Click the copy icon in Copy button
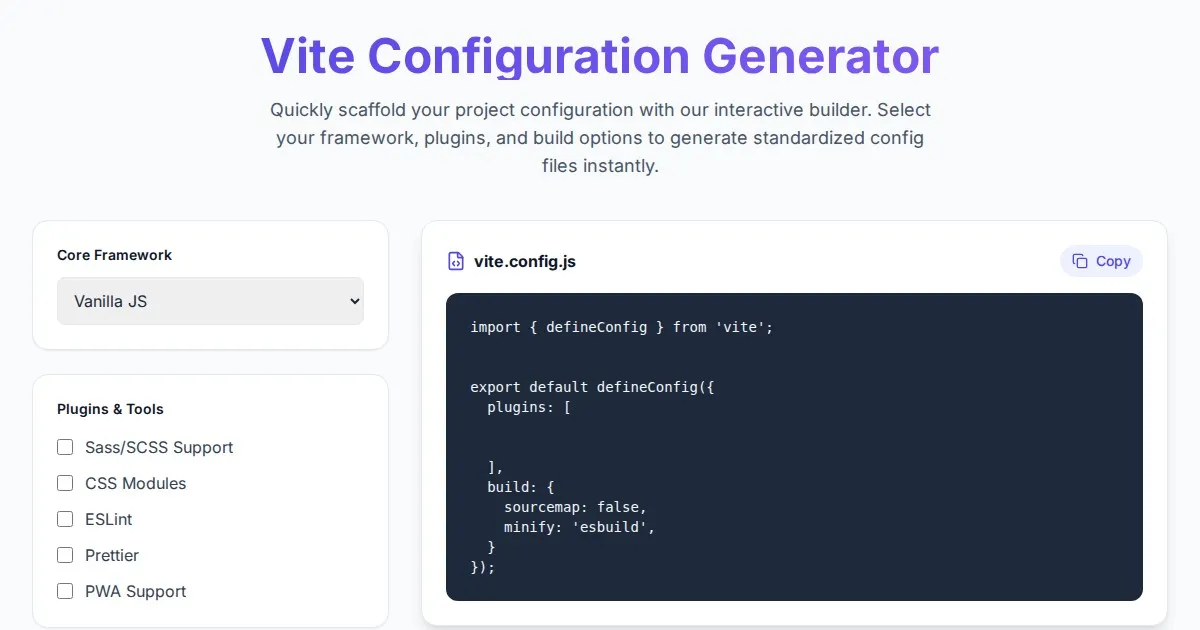Screen dimensions: 1200x630 coord(1080,261)
